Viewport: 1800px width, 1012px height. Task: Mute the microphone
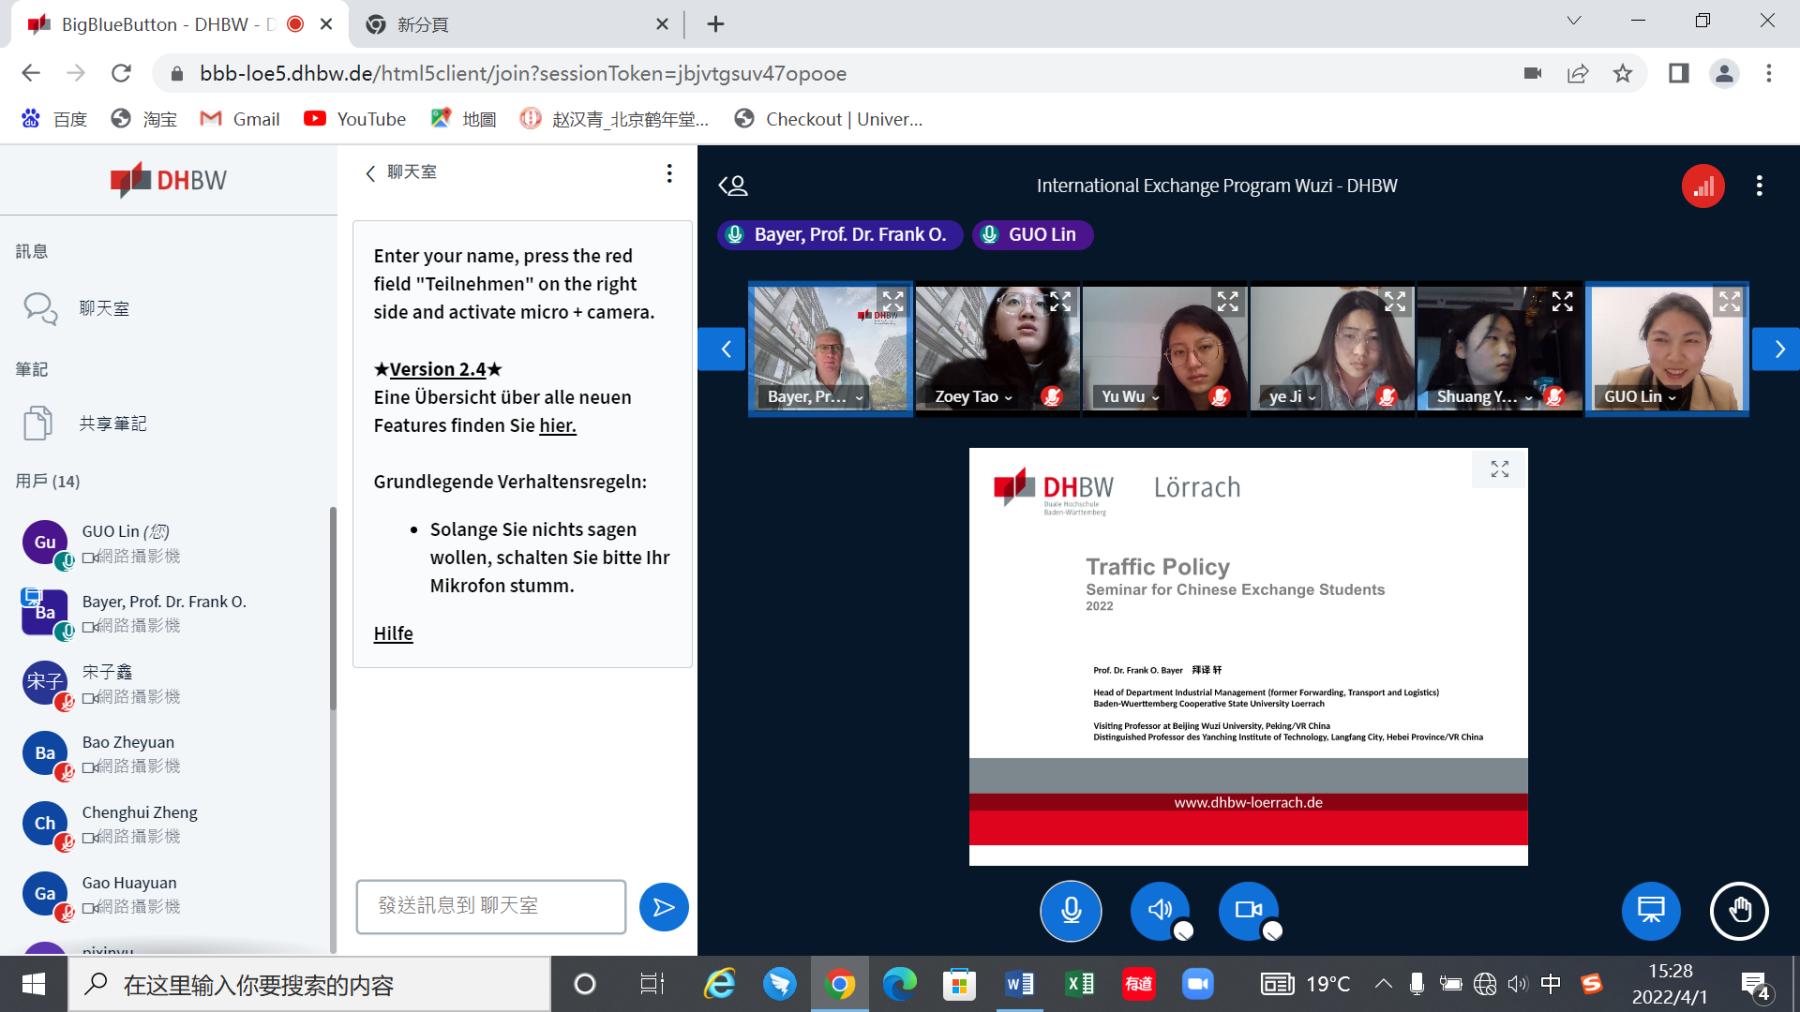1070,911
